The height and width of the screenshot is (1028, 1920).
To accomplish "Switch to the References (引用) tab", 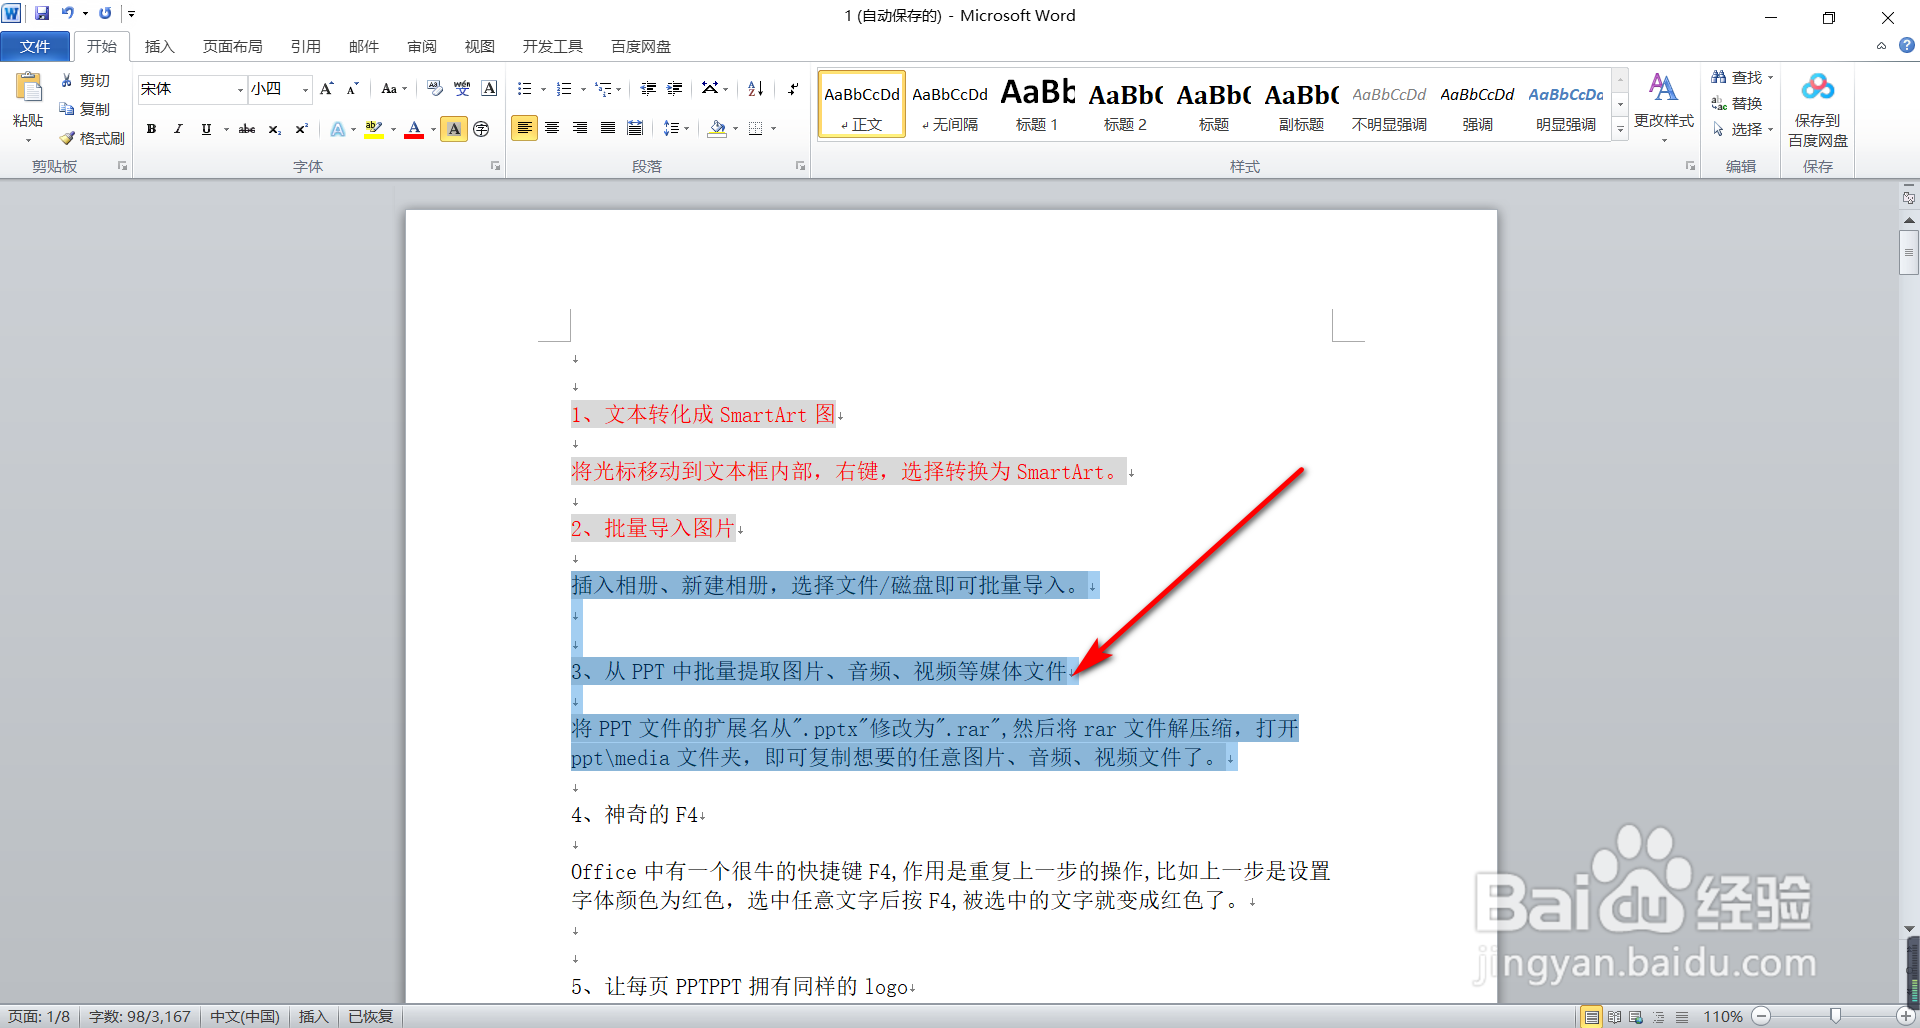I will click(x=305, y=46).
